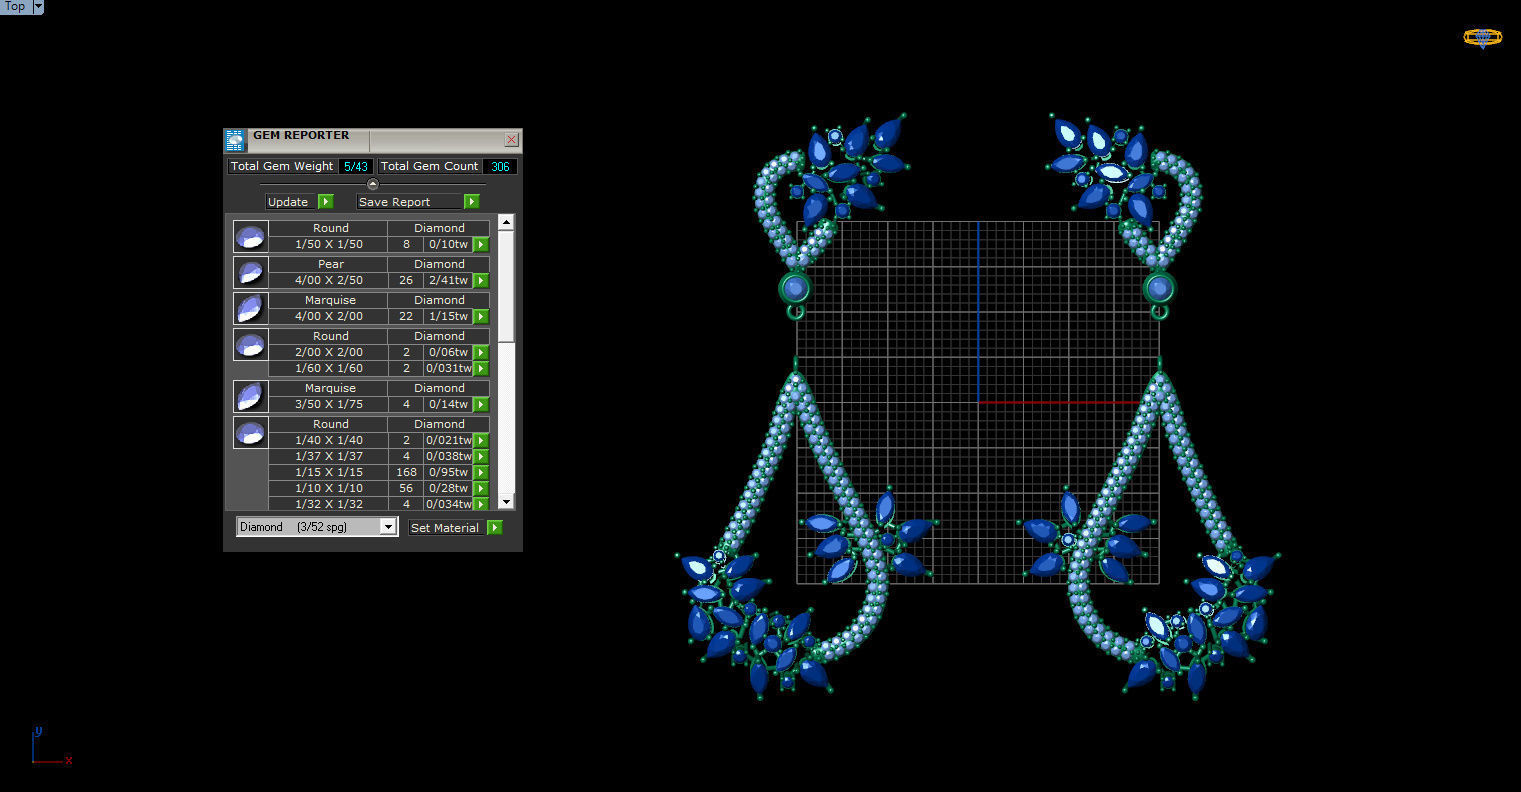Click the quantity cell showing 168
The width and height of the screenshot is (1521, 792).
tap(406, 472)
